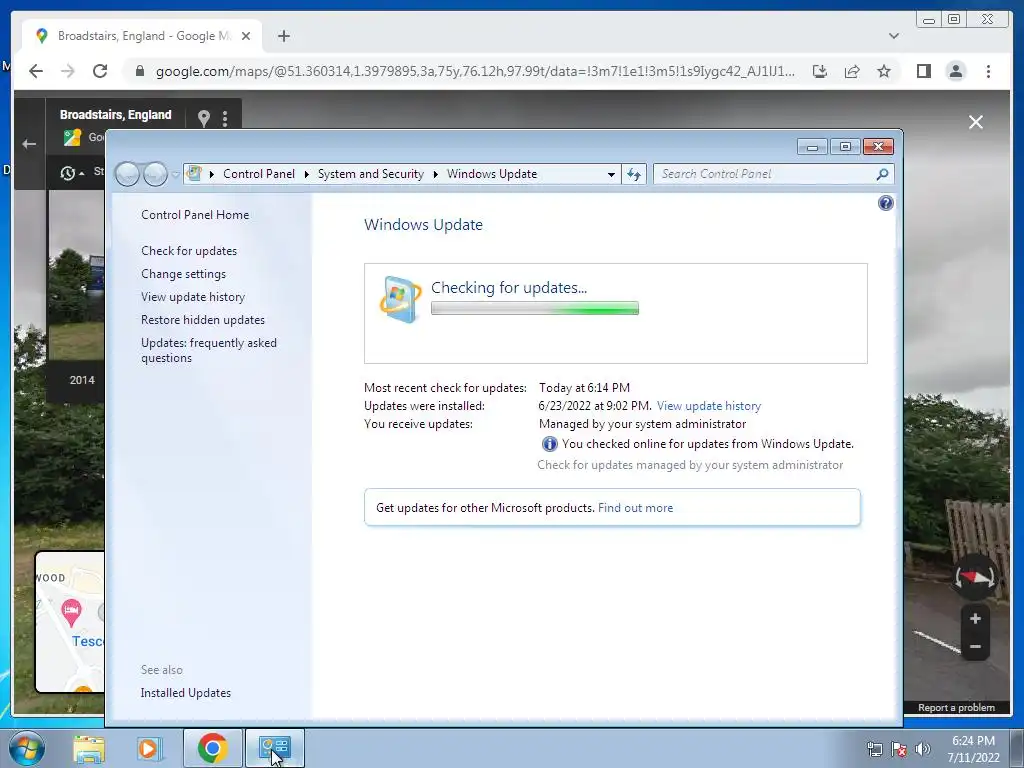Open the System and Security breadcrumb
The image size is (1024, 768).
(370, 174)
